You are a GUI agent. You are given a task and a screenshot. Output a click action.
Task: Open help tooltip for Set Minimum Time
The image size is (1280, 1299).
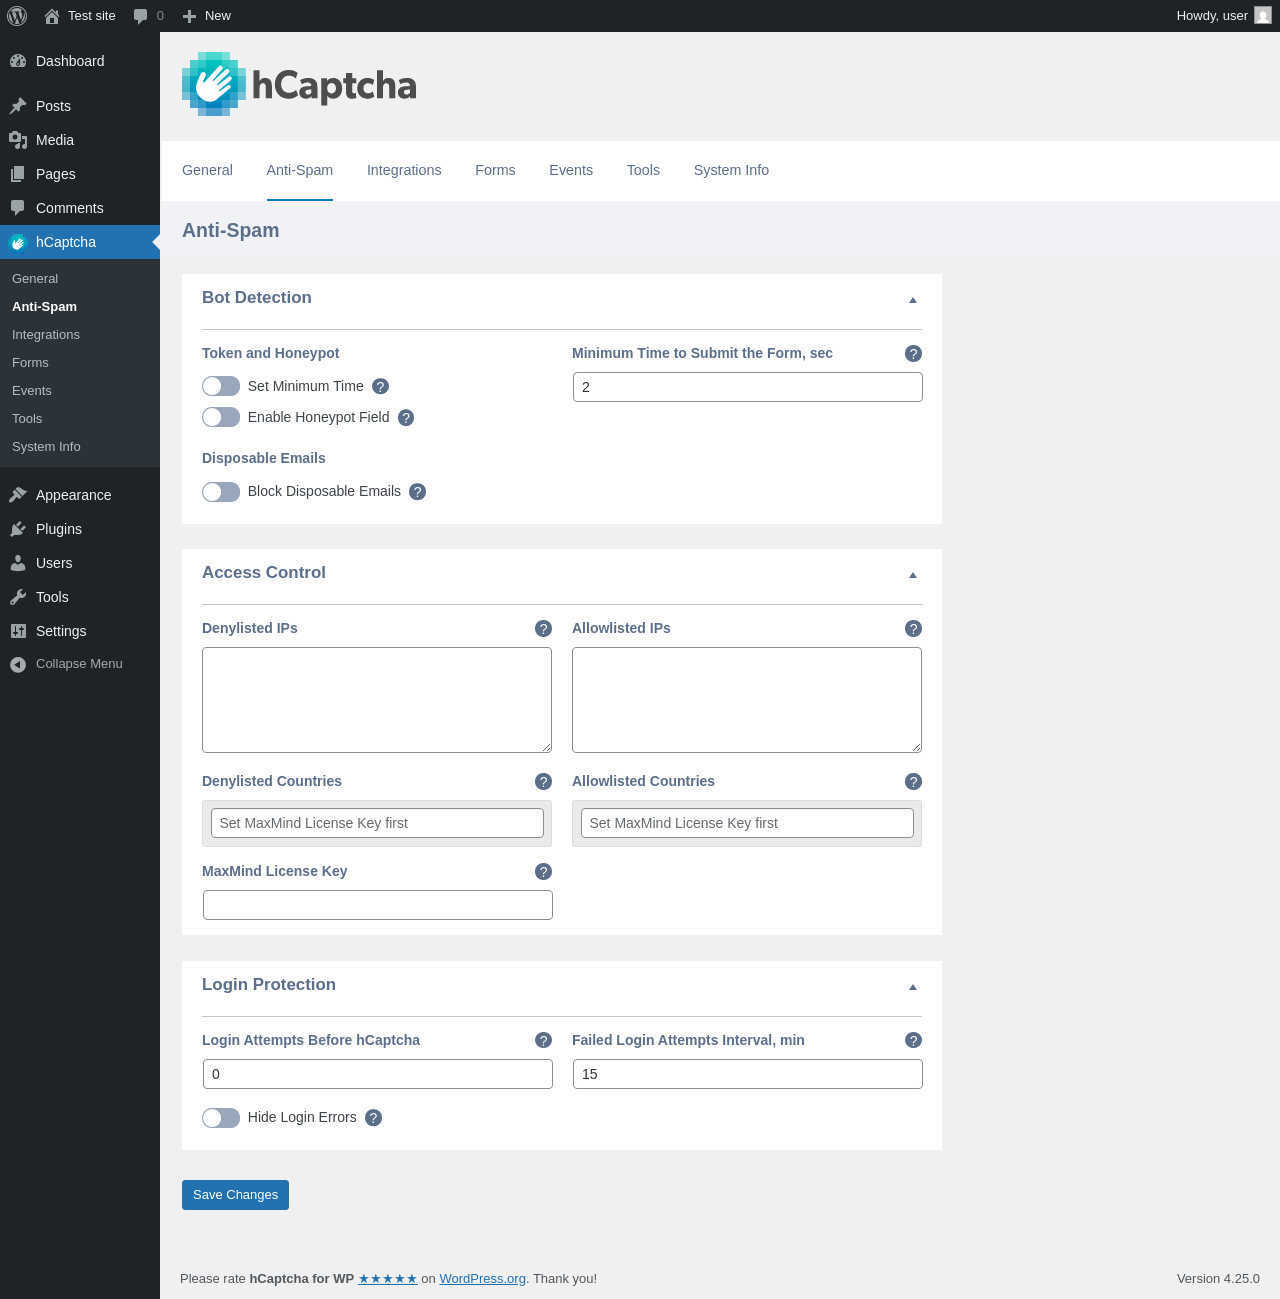click(380, 387)
